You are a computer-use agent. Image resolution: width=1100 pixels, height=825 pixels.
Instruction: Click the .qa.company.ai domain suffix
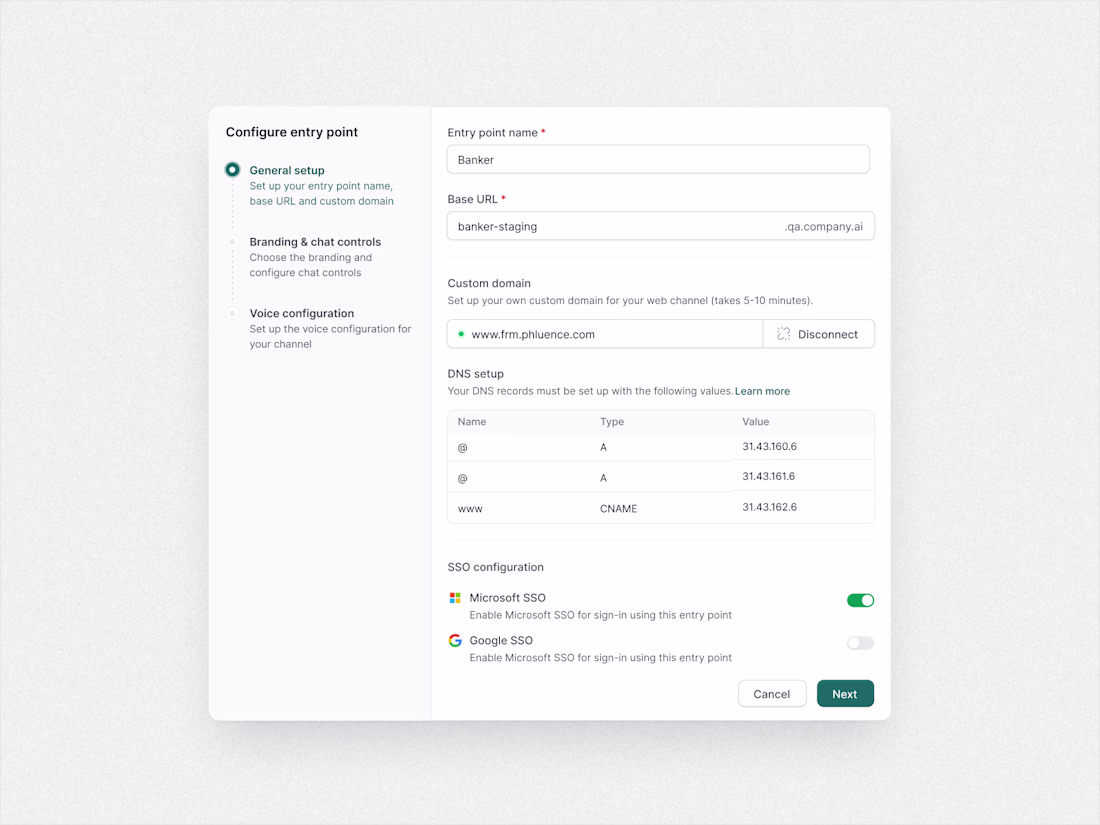tap(824, 227)
